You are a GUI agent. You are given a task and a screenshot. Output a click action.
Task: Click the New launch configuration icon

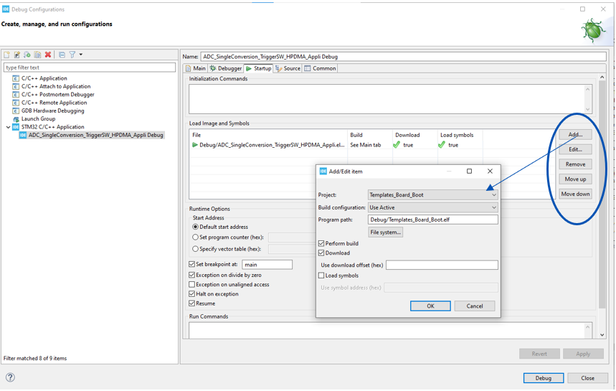point(7,55)
